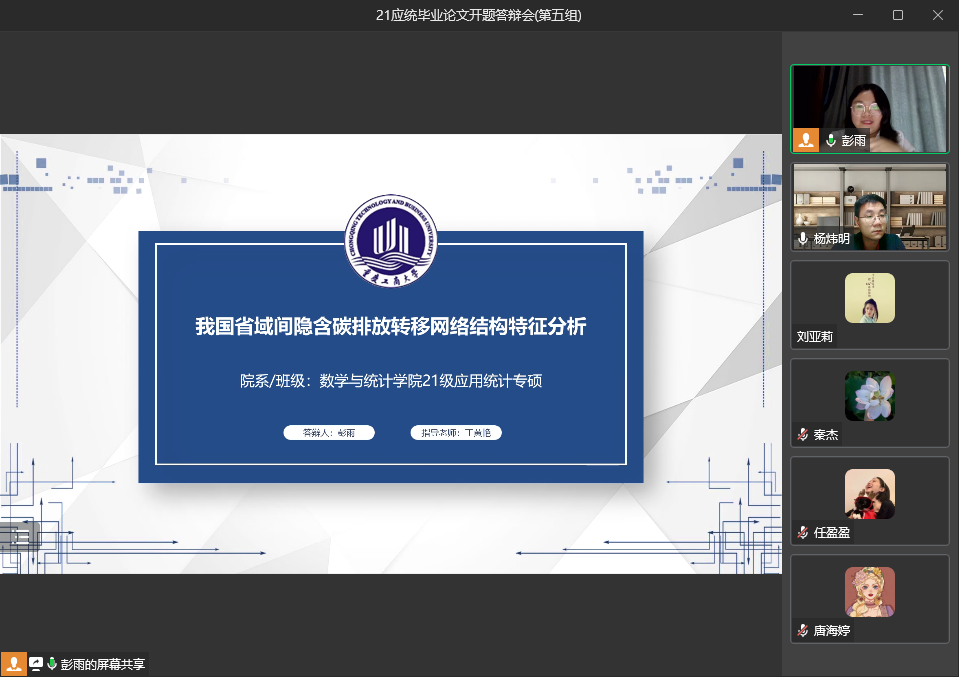Click 唐海婷's cartoon avatar
The height and width of the screenshot is (679, 959).
[869, 592]
